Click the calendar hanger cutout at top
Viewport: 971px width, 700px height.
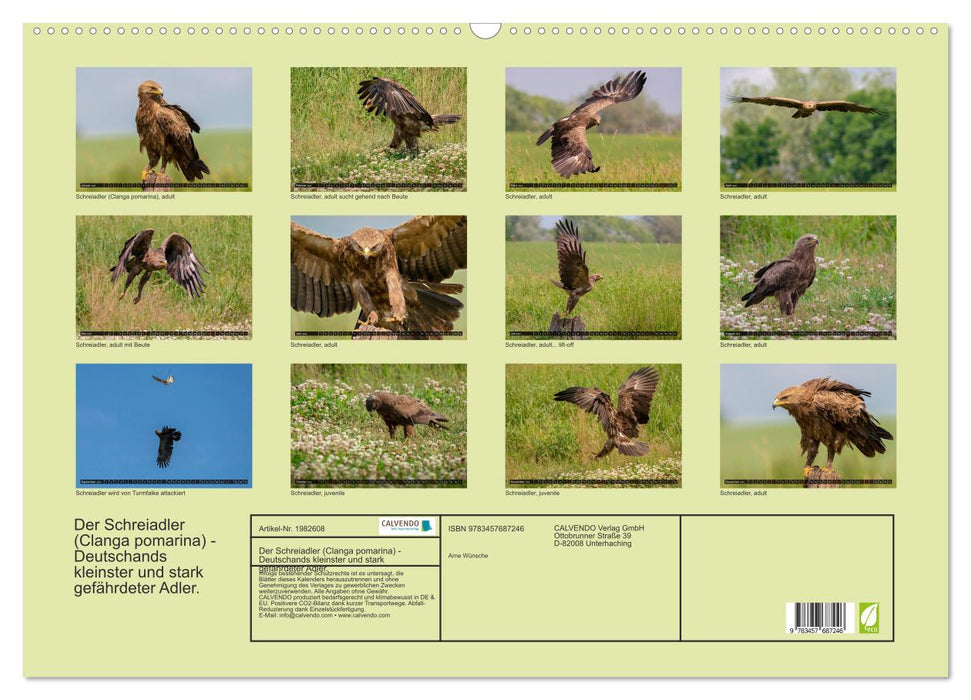coord(485,30)
